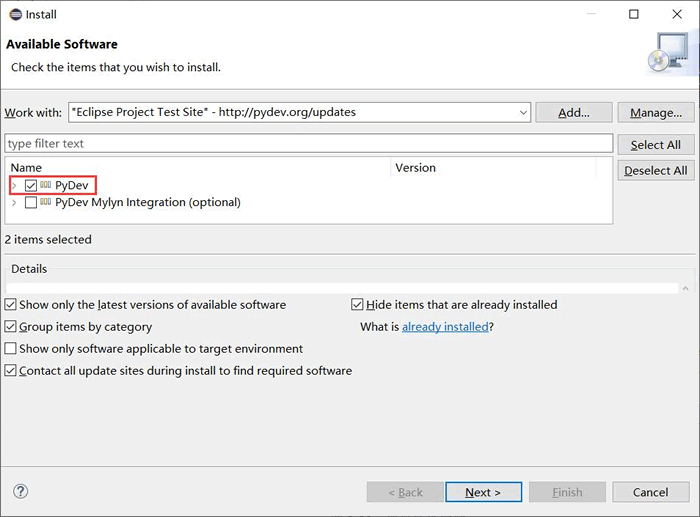
Task: Open the Work with site dropdown
Action: pyautogui.click(x=523, y=113)
